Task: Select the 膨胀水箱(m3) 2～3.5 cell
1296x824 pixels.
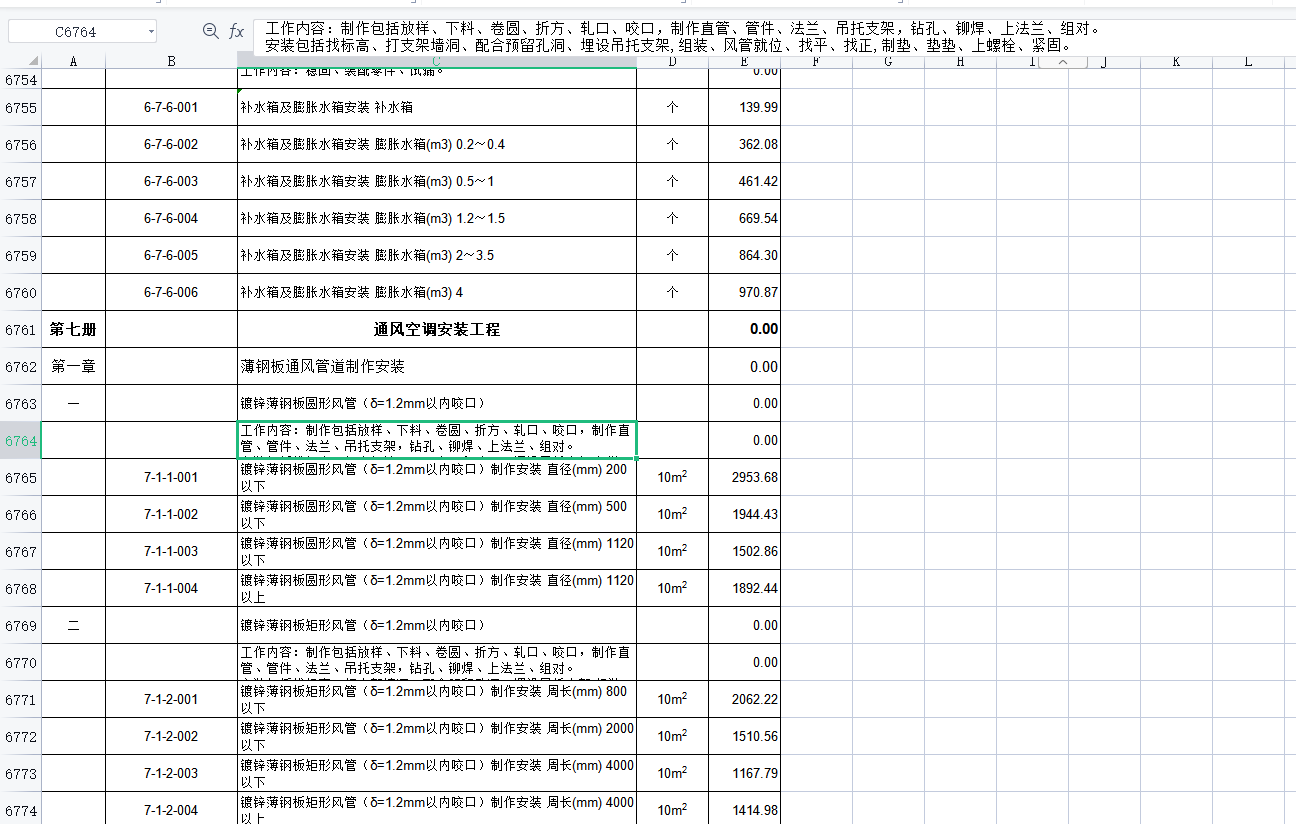Action: [437, 255]
